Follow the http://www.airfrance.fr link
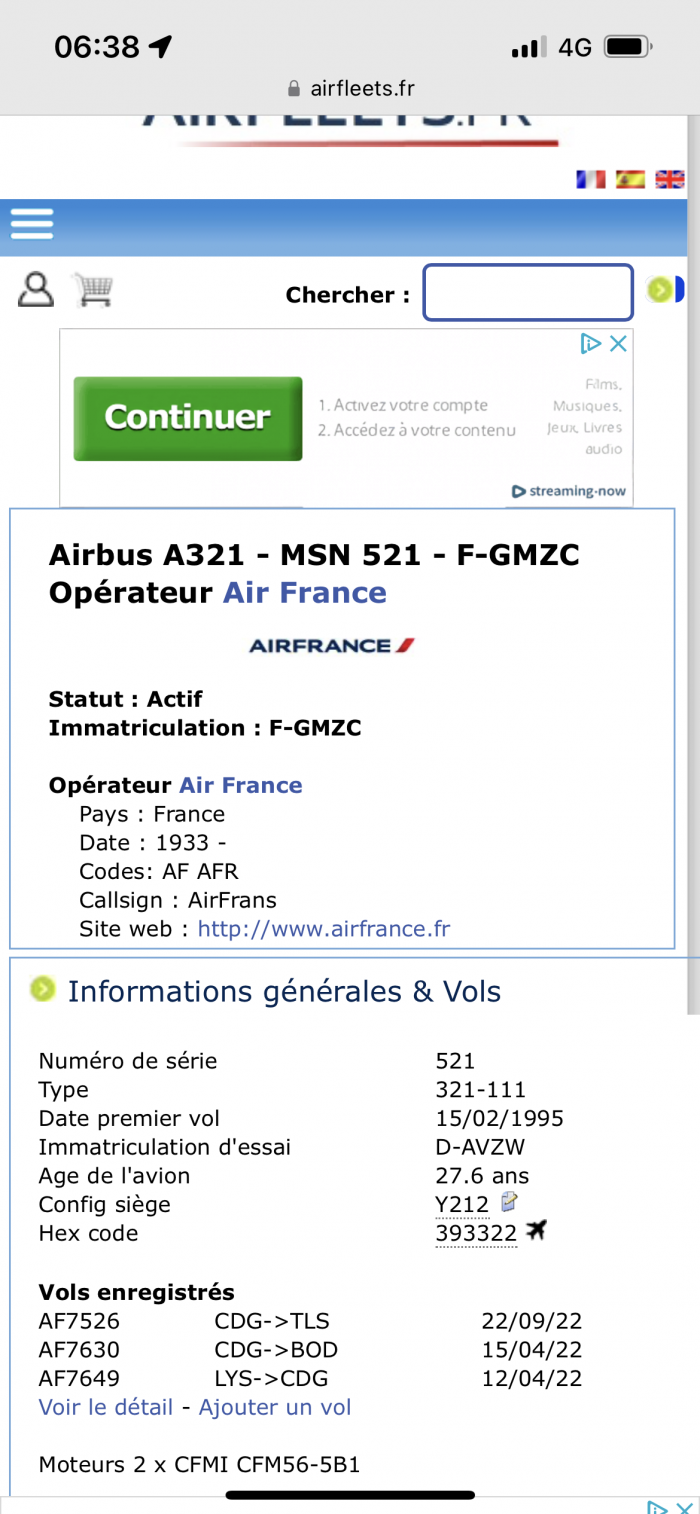 click(x=324, y=929)
